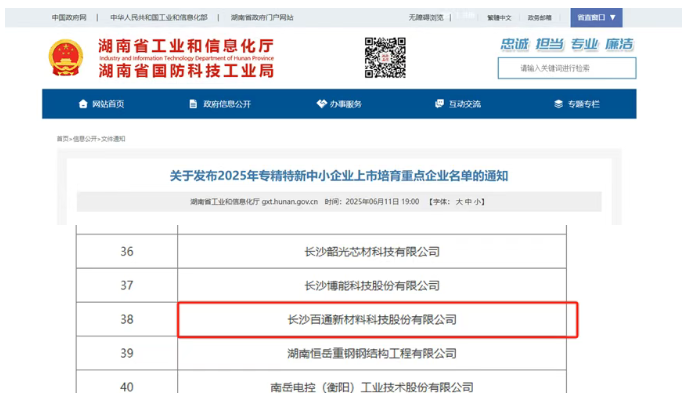Image resolution: width=691 pixels, height=409 pixels.
Task: Open the 政府信息公开 nav item
Action: (227, 104)
